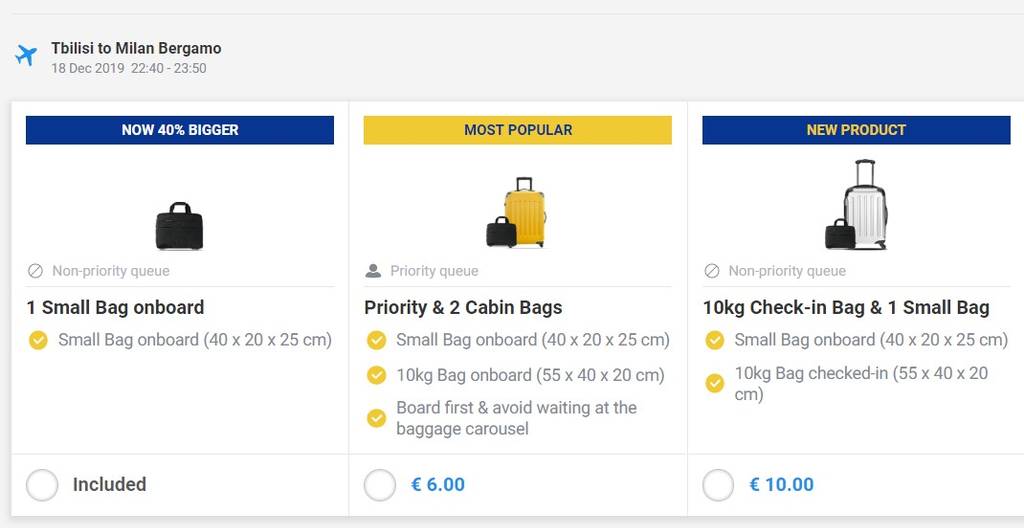1024x528 pixels.
Task: Click the yellow suitcase image
Action: pos(524,213)
